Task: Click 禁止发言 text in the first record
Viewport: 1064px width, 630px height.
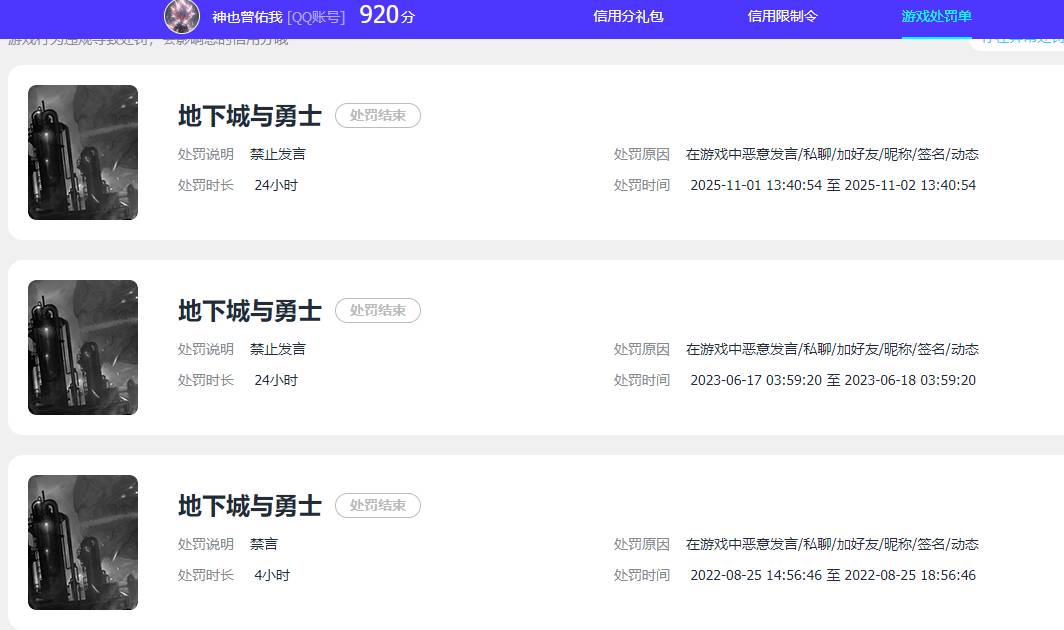Action: [279, 154]
